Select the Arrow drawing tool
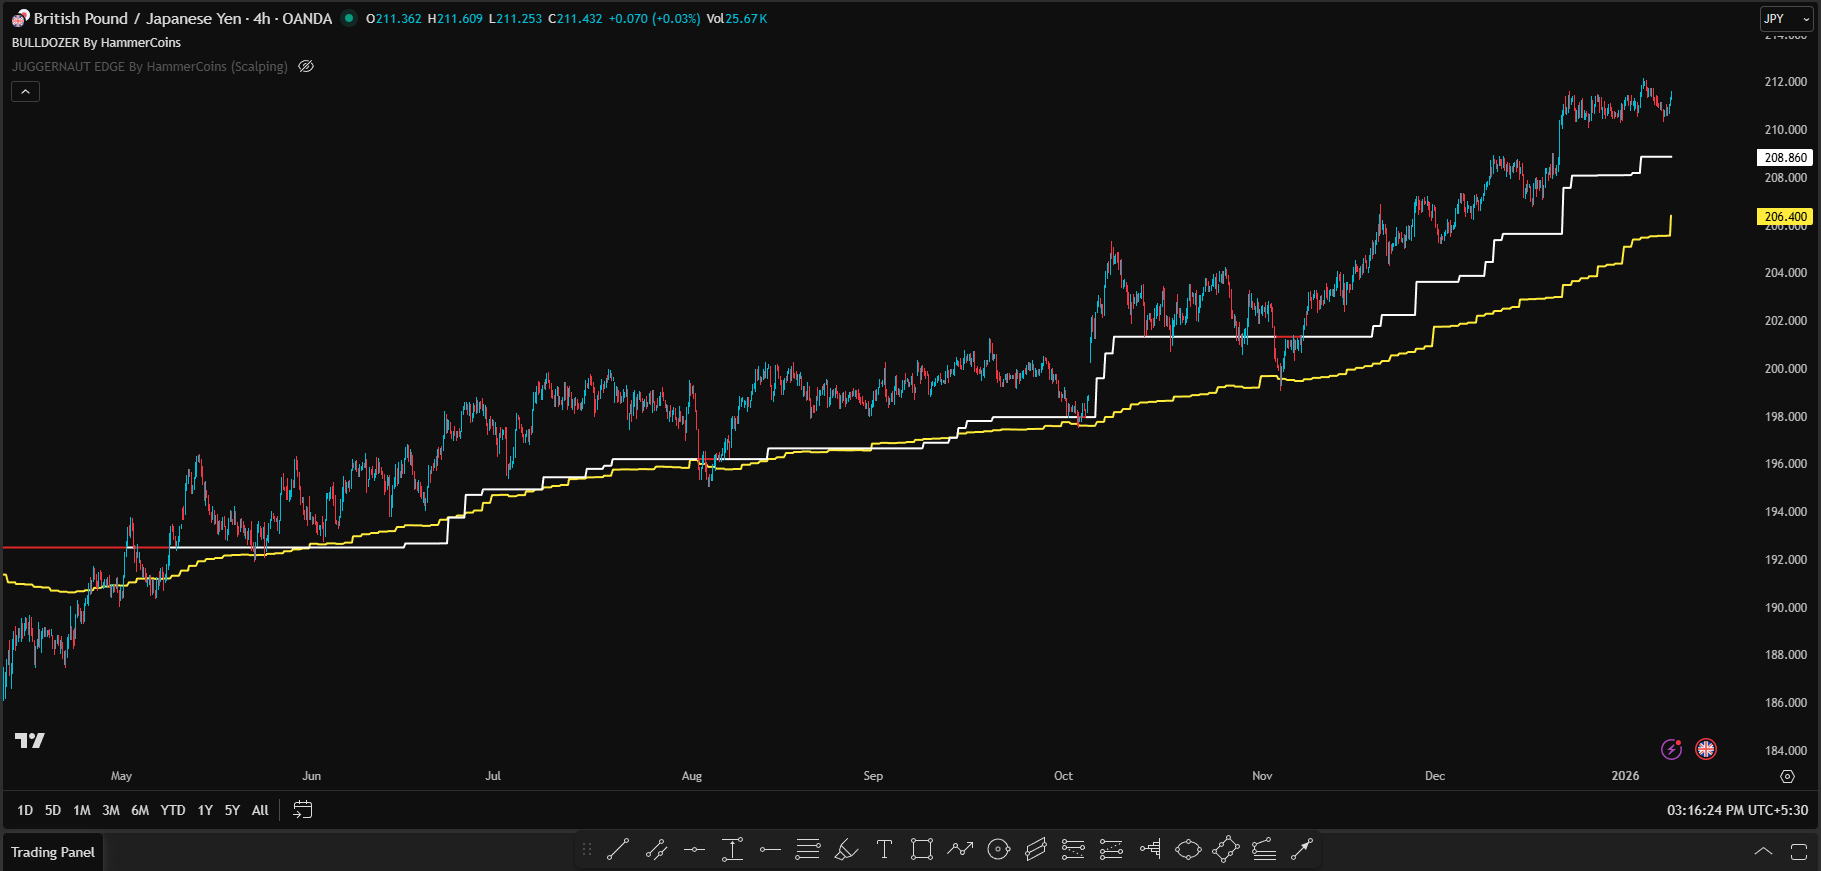This screenshot has width=1821, height=871. tap(1302, 850)
